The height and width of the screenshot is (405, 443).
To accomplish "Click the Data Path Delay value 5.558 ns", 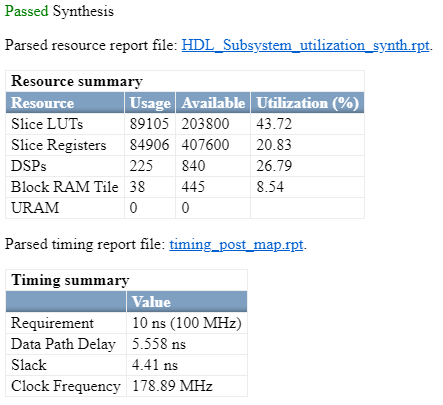I will [x=159, y=344].
